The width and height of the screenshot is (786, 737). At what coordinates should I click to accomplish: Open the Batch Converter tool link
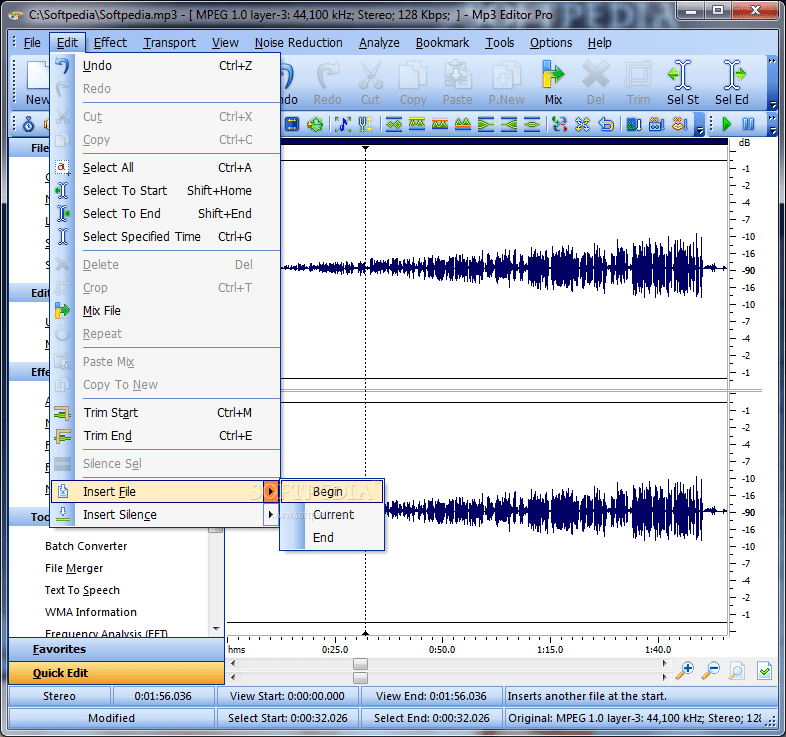click(x=86, y=546)
